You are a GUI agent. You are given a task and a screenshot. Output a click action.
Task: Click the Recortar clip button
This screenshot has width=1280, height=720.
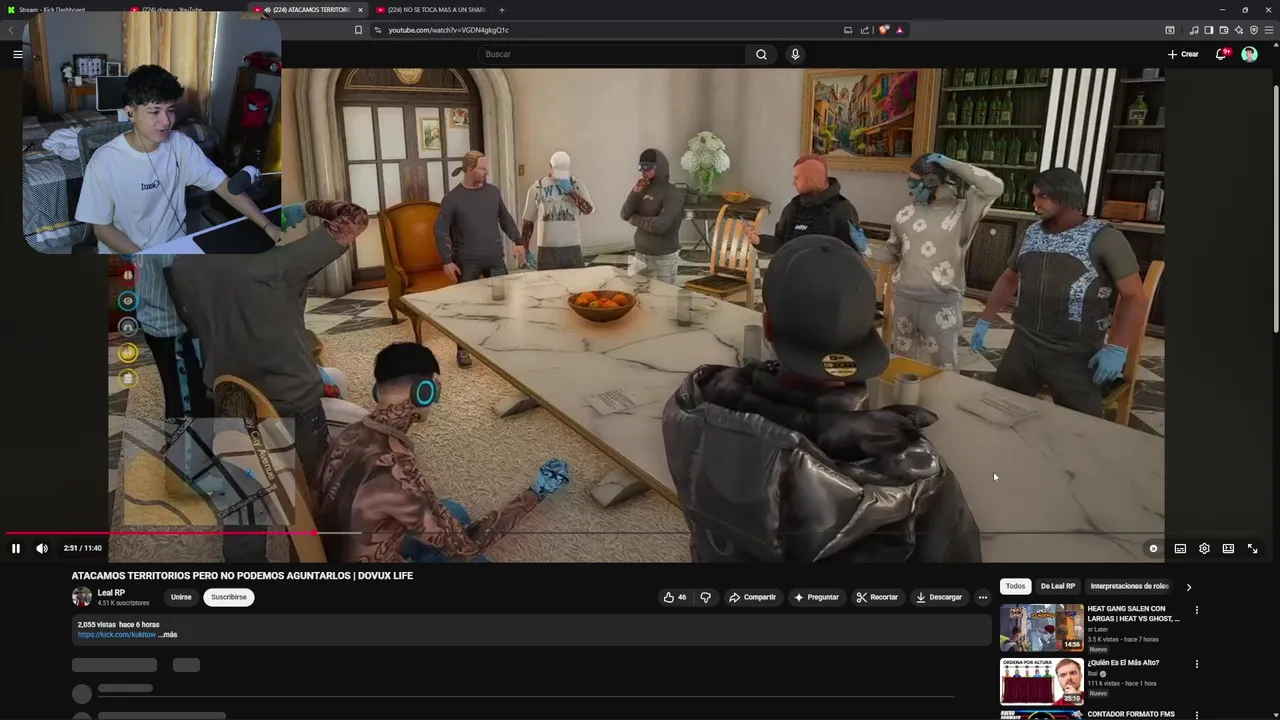pyautogui.click(x=877, y=597)
